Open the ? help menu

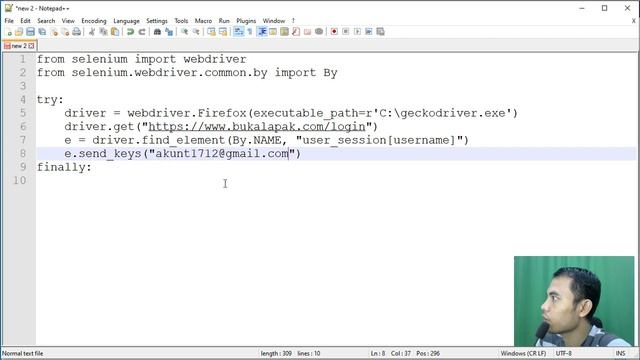(293, 21)
